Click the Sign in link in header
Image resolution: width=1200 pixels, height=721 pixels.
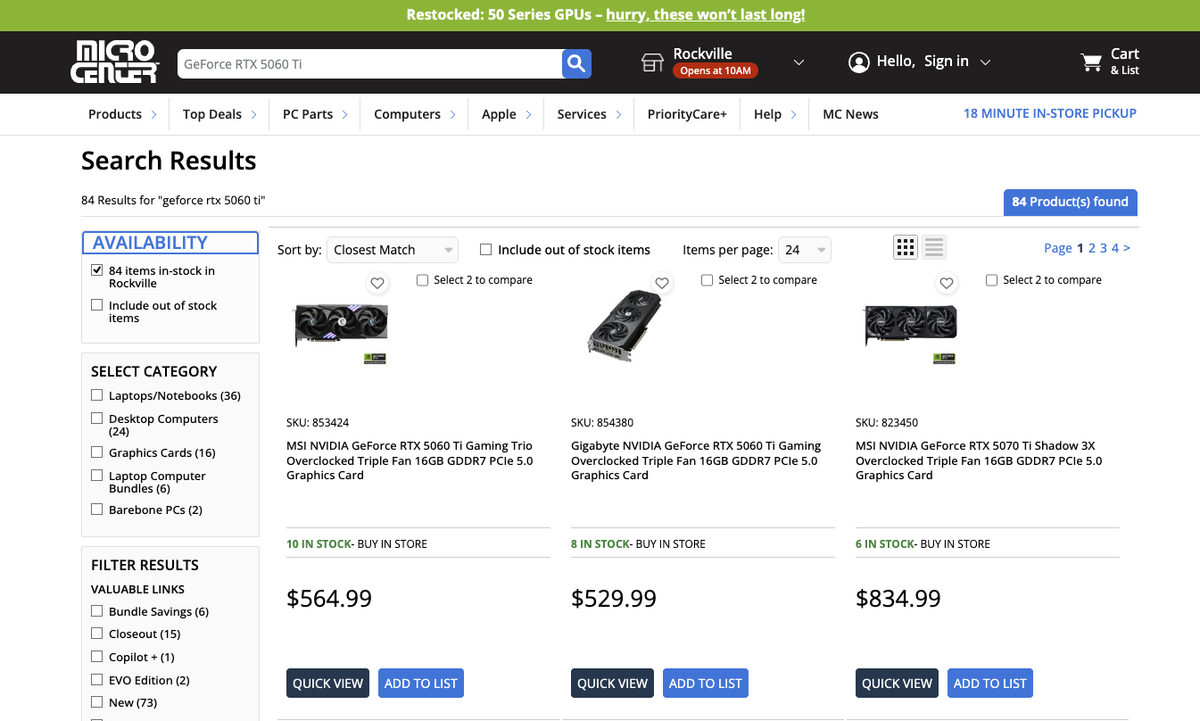[x=946, y=61]
